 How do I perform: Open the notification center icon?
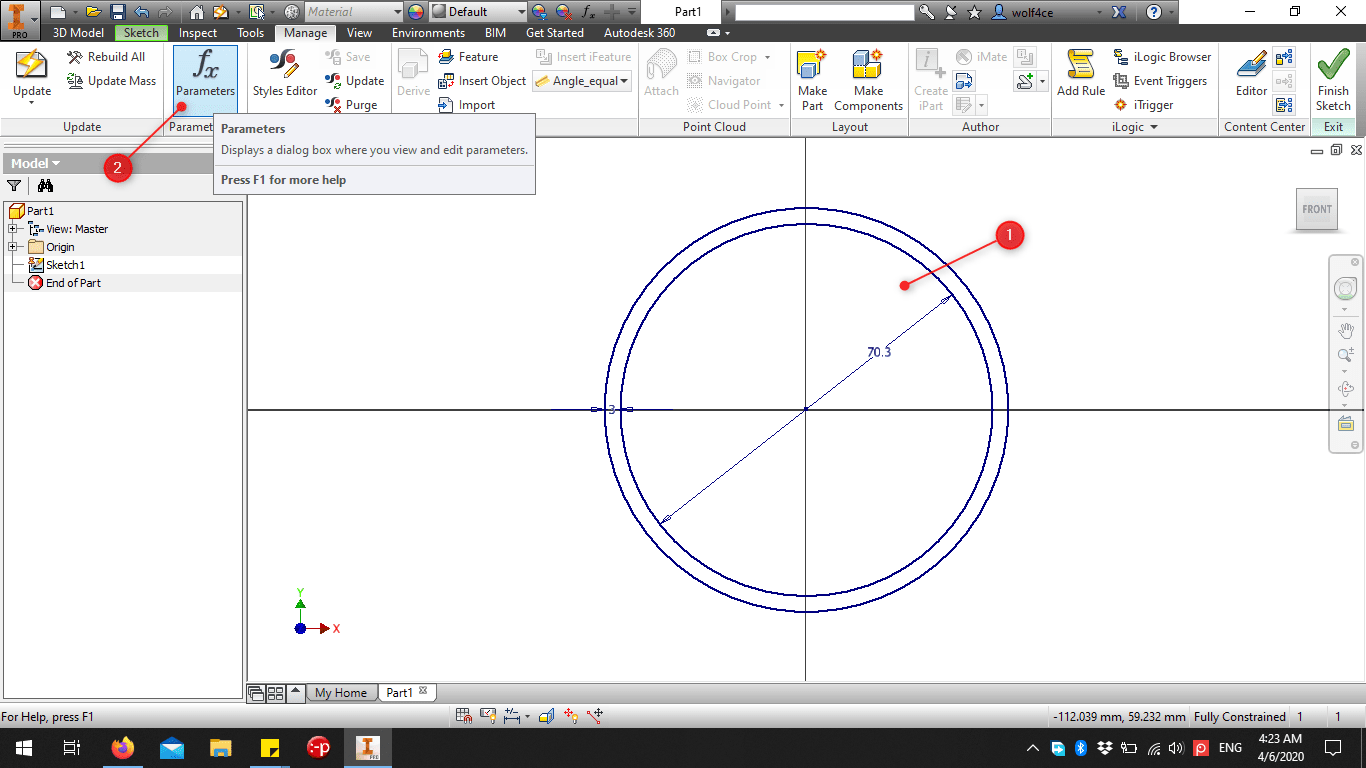[1332, 747]
